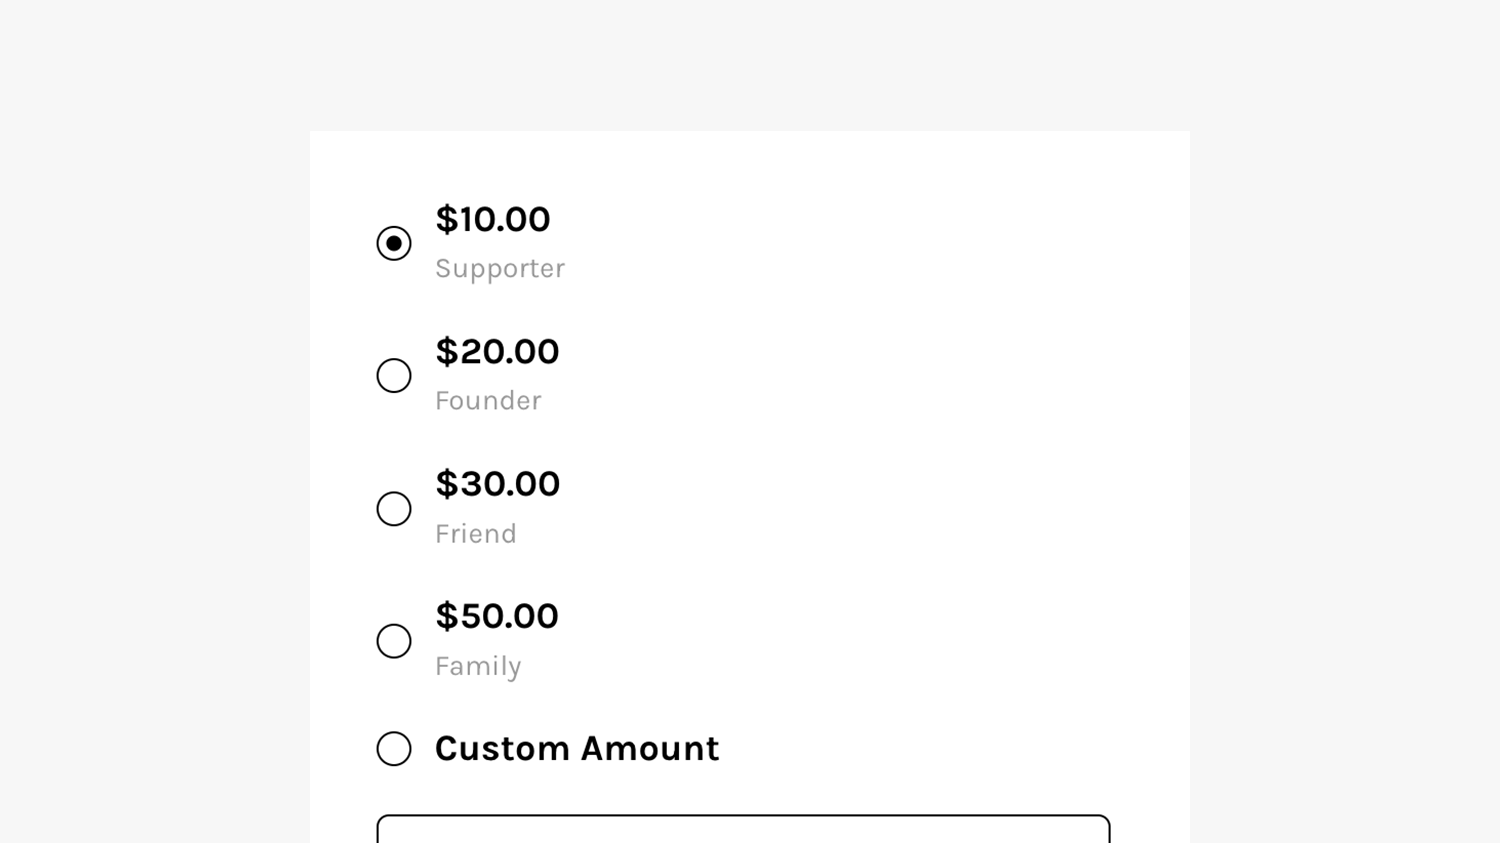Click the $10.00 amount label
1500x843 pixels.
(492, 220)
